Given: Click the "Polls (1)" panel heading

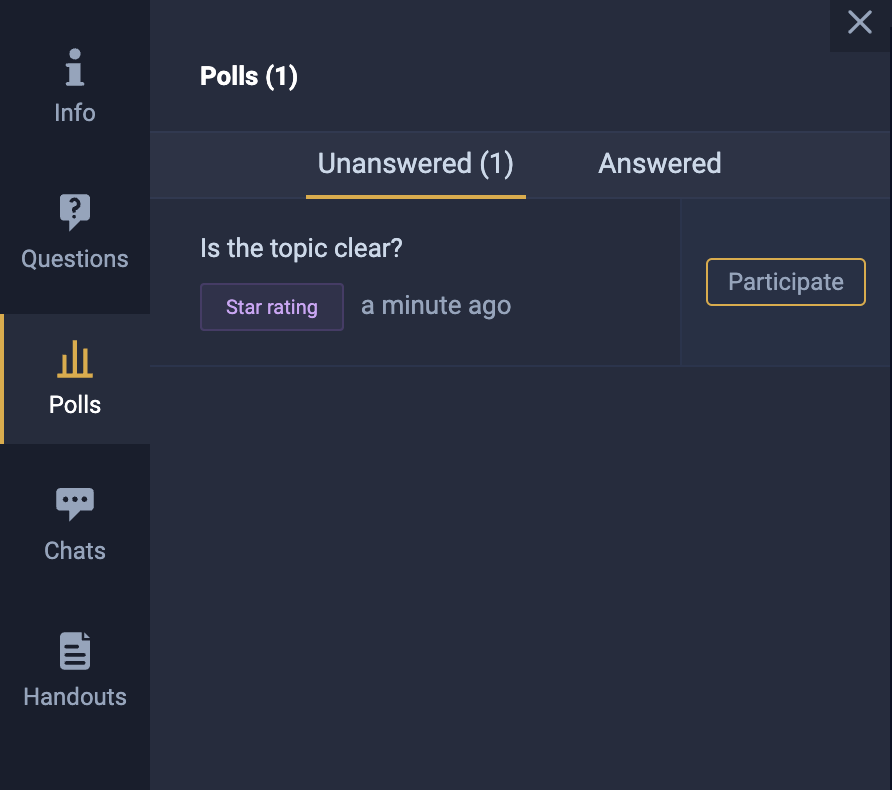Looking at the screenshot, I should 249,76.
